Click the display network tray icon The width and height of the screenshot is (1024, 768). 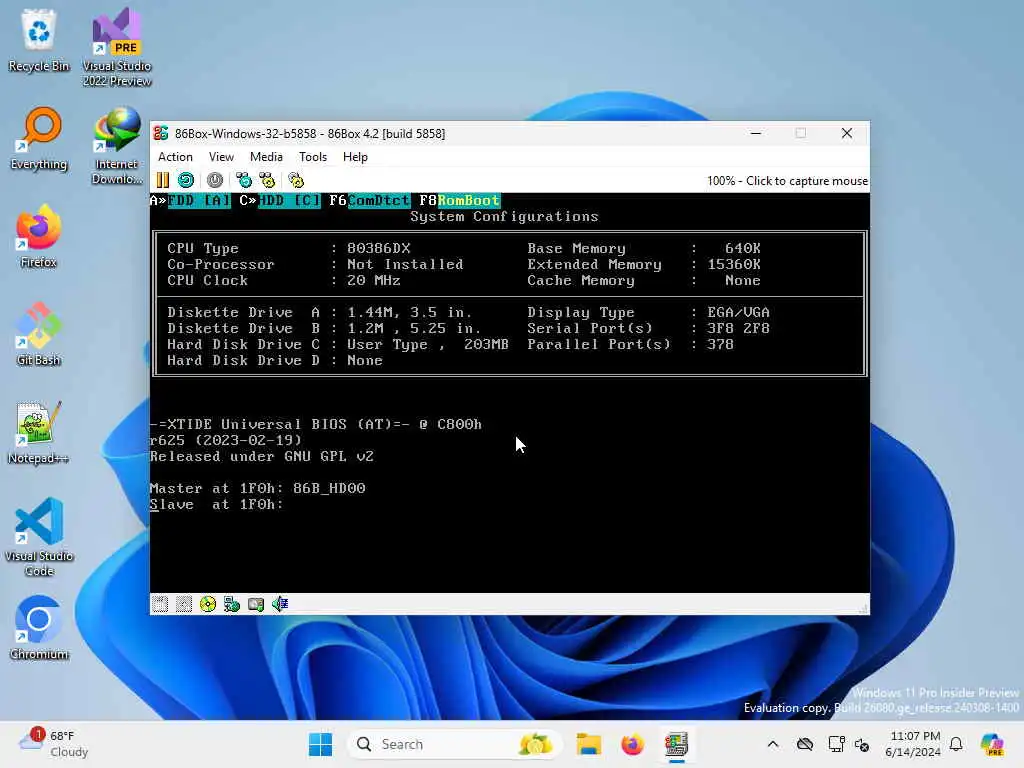coord(835,744)
